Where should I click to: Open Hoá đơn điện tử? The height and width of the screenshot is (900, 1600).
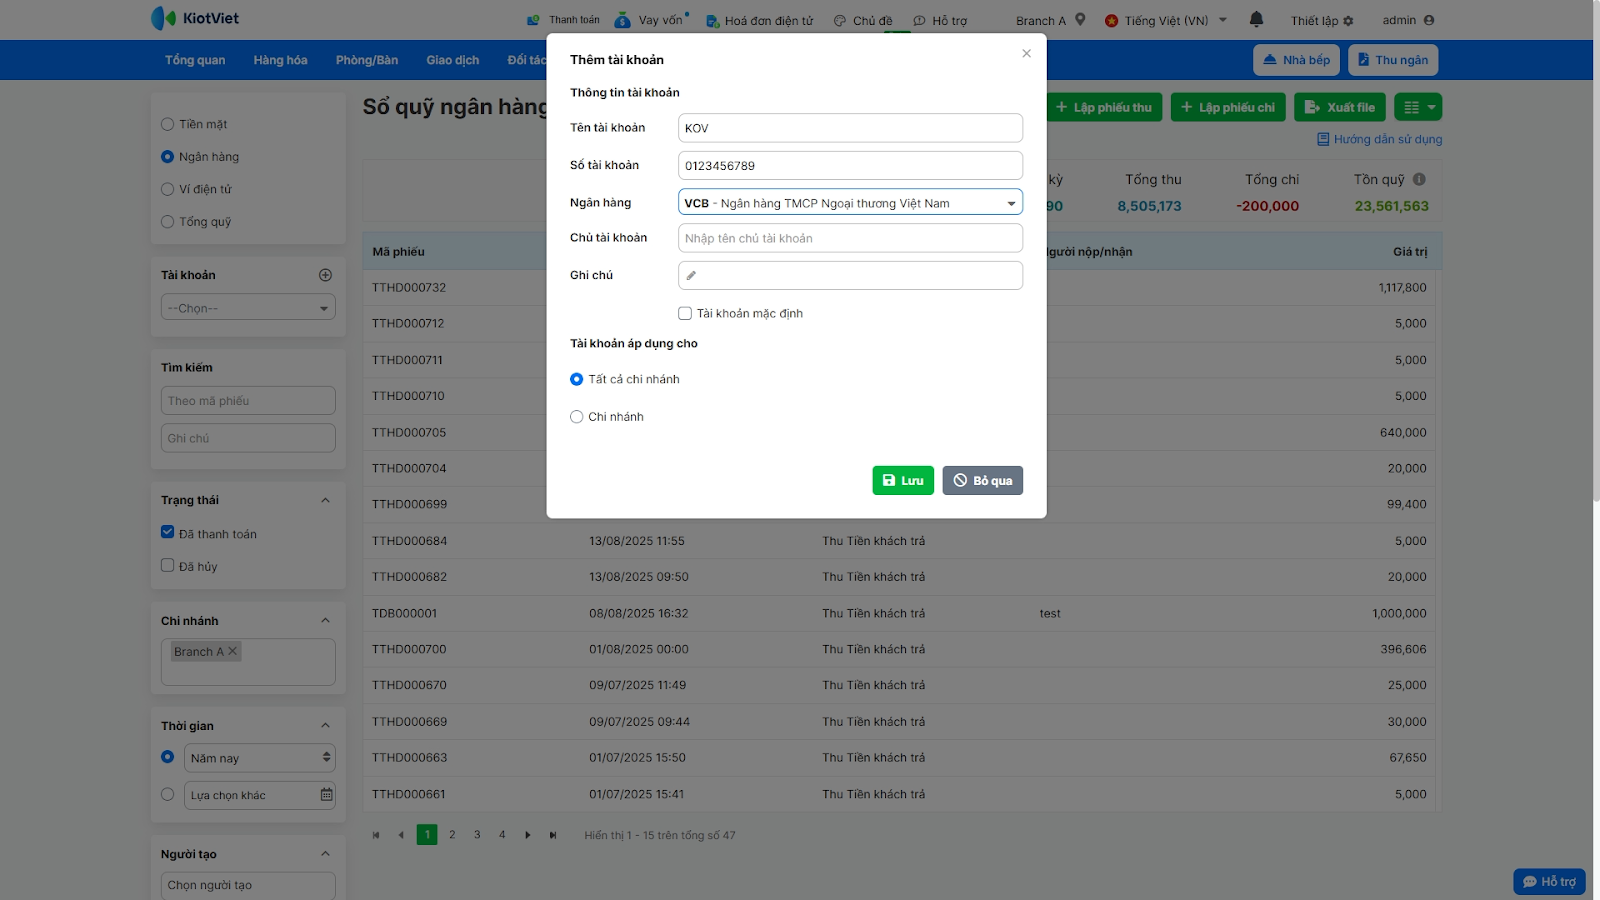click(760, 20)
